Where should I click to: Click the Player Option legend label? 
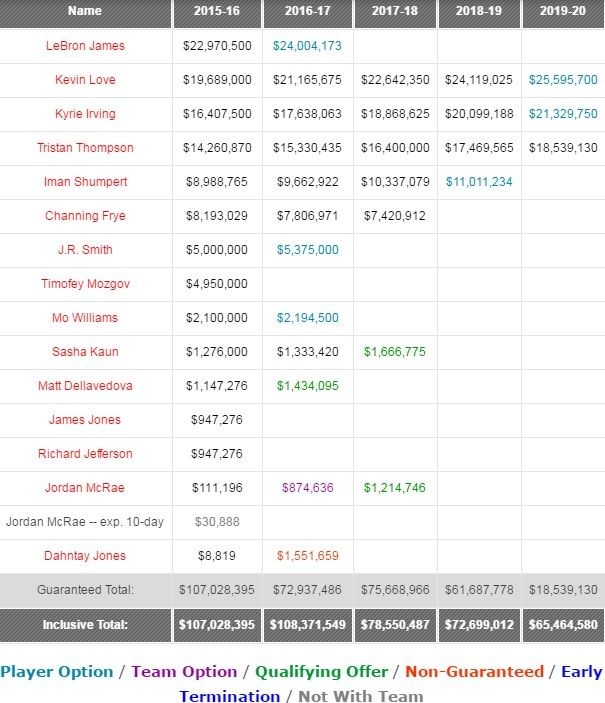point(57,672)
